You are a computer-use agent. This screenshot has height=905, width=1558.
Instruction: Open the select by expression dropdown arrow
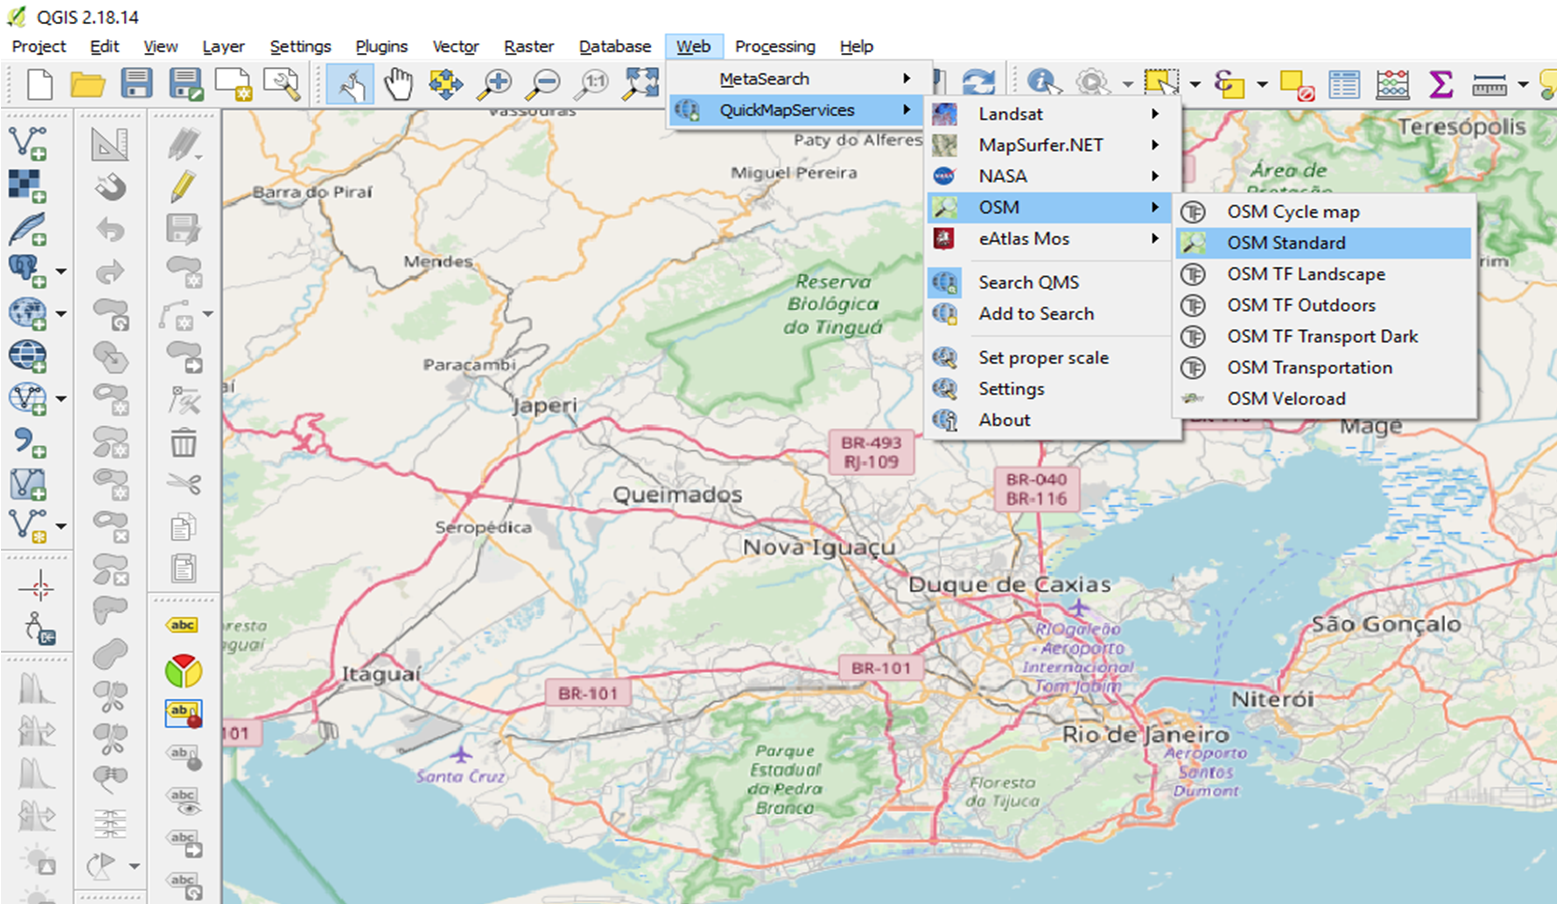click(x=1262, y=85)
